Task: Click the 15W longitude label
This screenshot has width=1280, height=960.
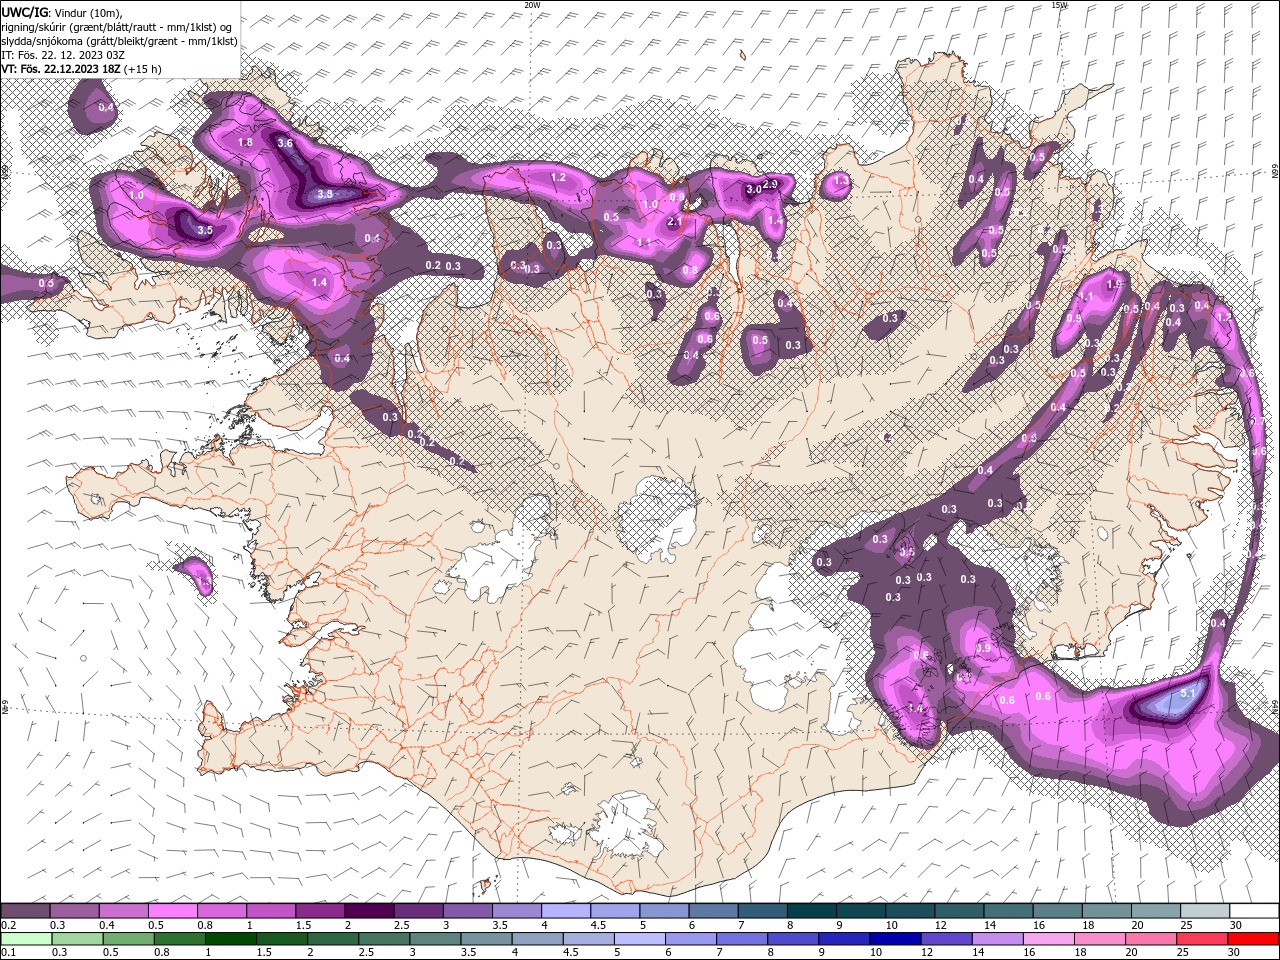Action: [x=1059, y=5]
